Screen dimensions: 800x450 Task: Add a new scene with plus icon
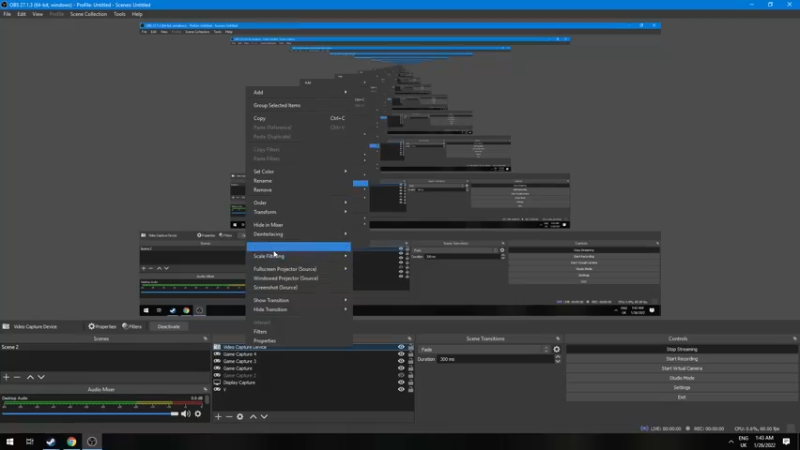pyautogui.click(x=6, y=377)
